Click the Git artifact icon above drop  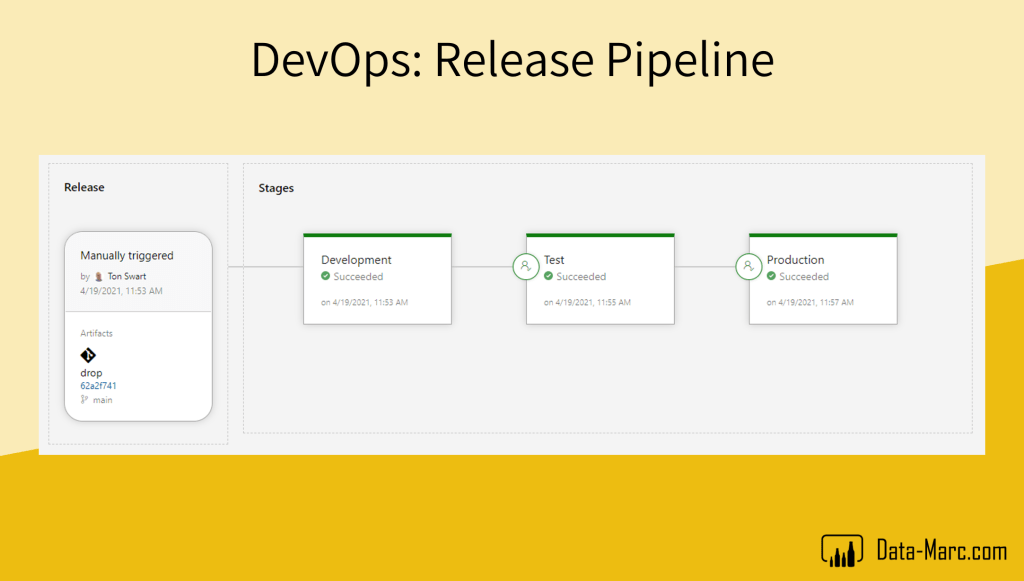coord(88,355)
